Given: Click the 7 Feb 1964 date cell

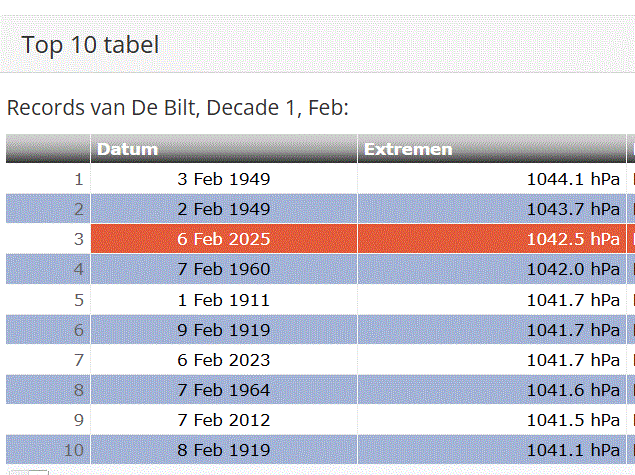Looking at the screenshot, I should point(224,390).
